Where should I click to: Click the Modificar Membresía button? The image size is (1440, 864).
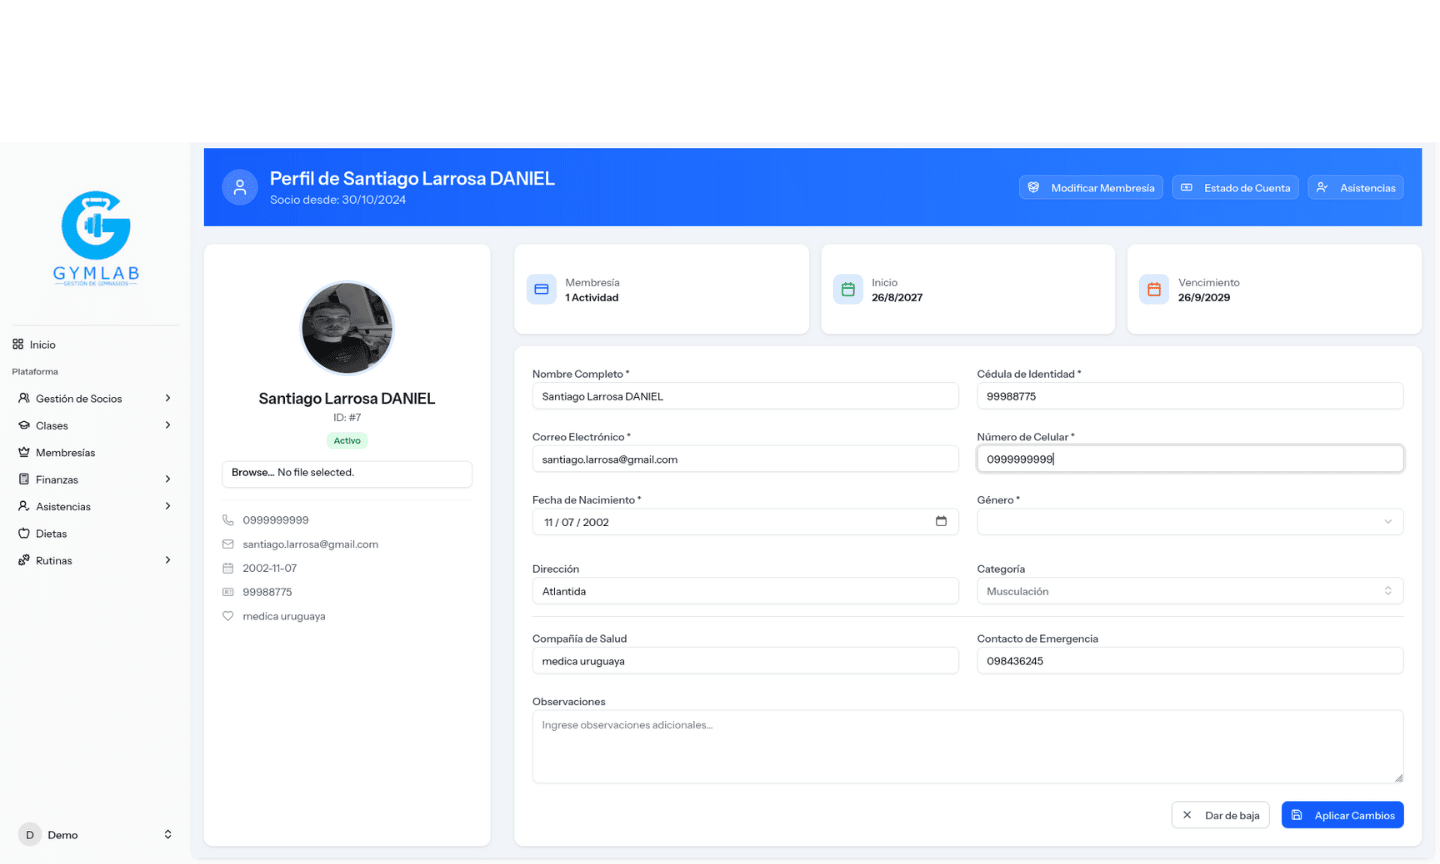[1091, 187]
